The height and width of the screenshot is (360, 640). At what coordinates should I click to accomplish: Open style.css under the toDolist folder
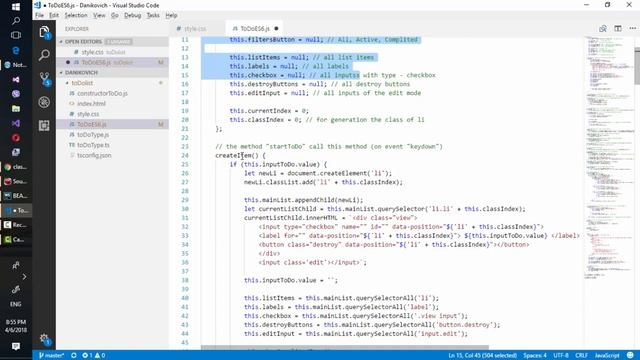[112, 114]
